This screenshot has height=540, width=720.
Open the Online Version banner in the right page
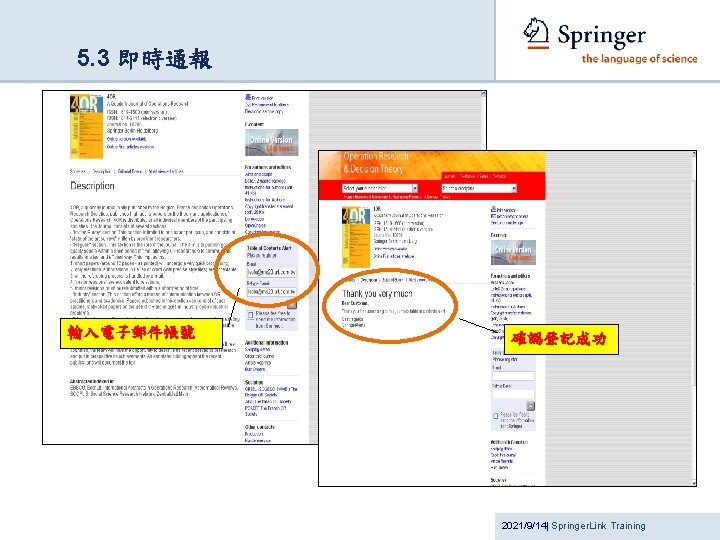pos(513,252)
